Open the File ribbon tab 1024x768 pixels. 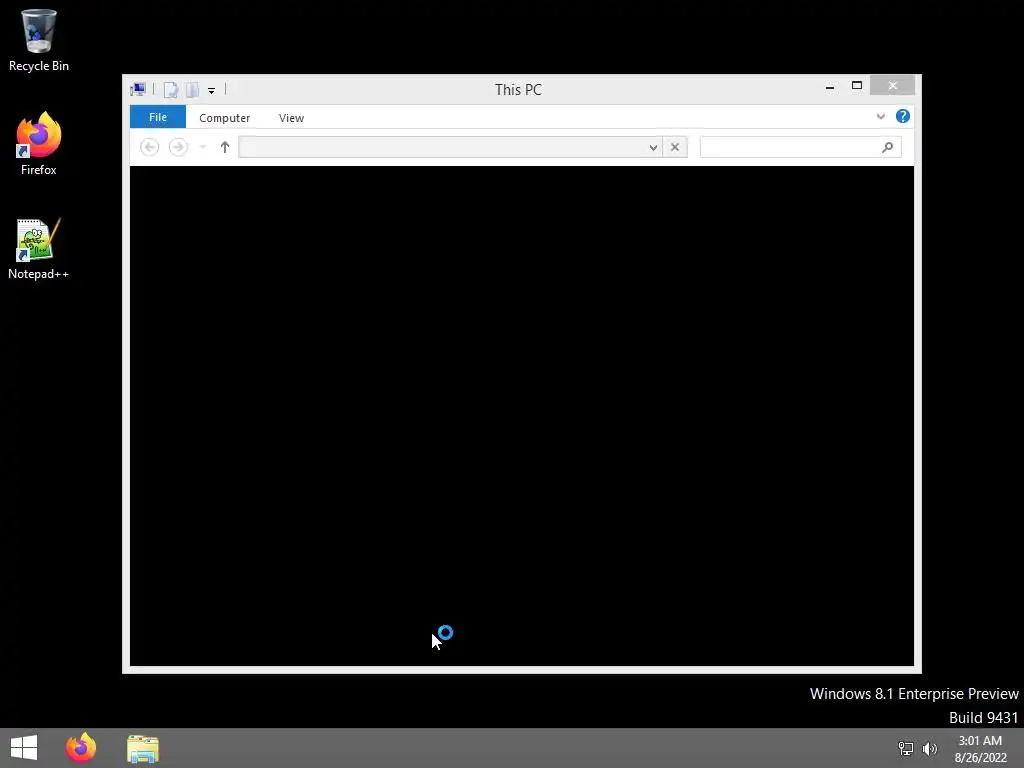[158, 117]
